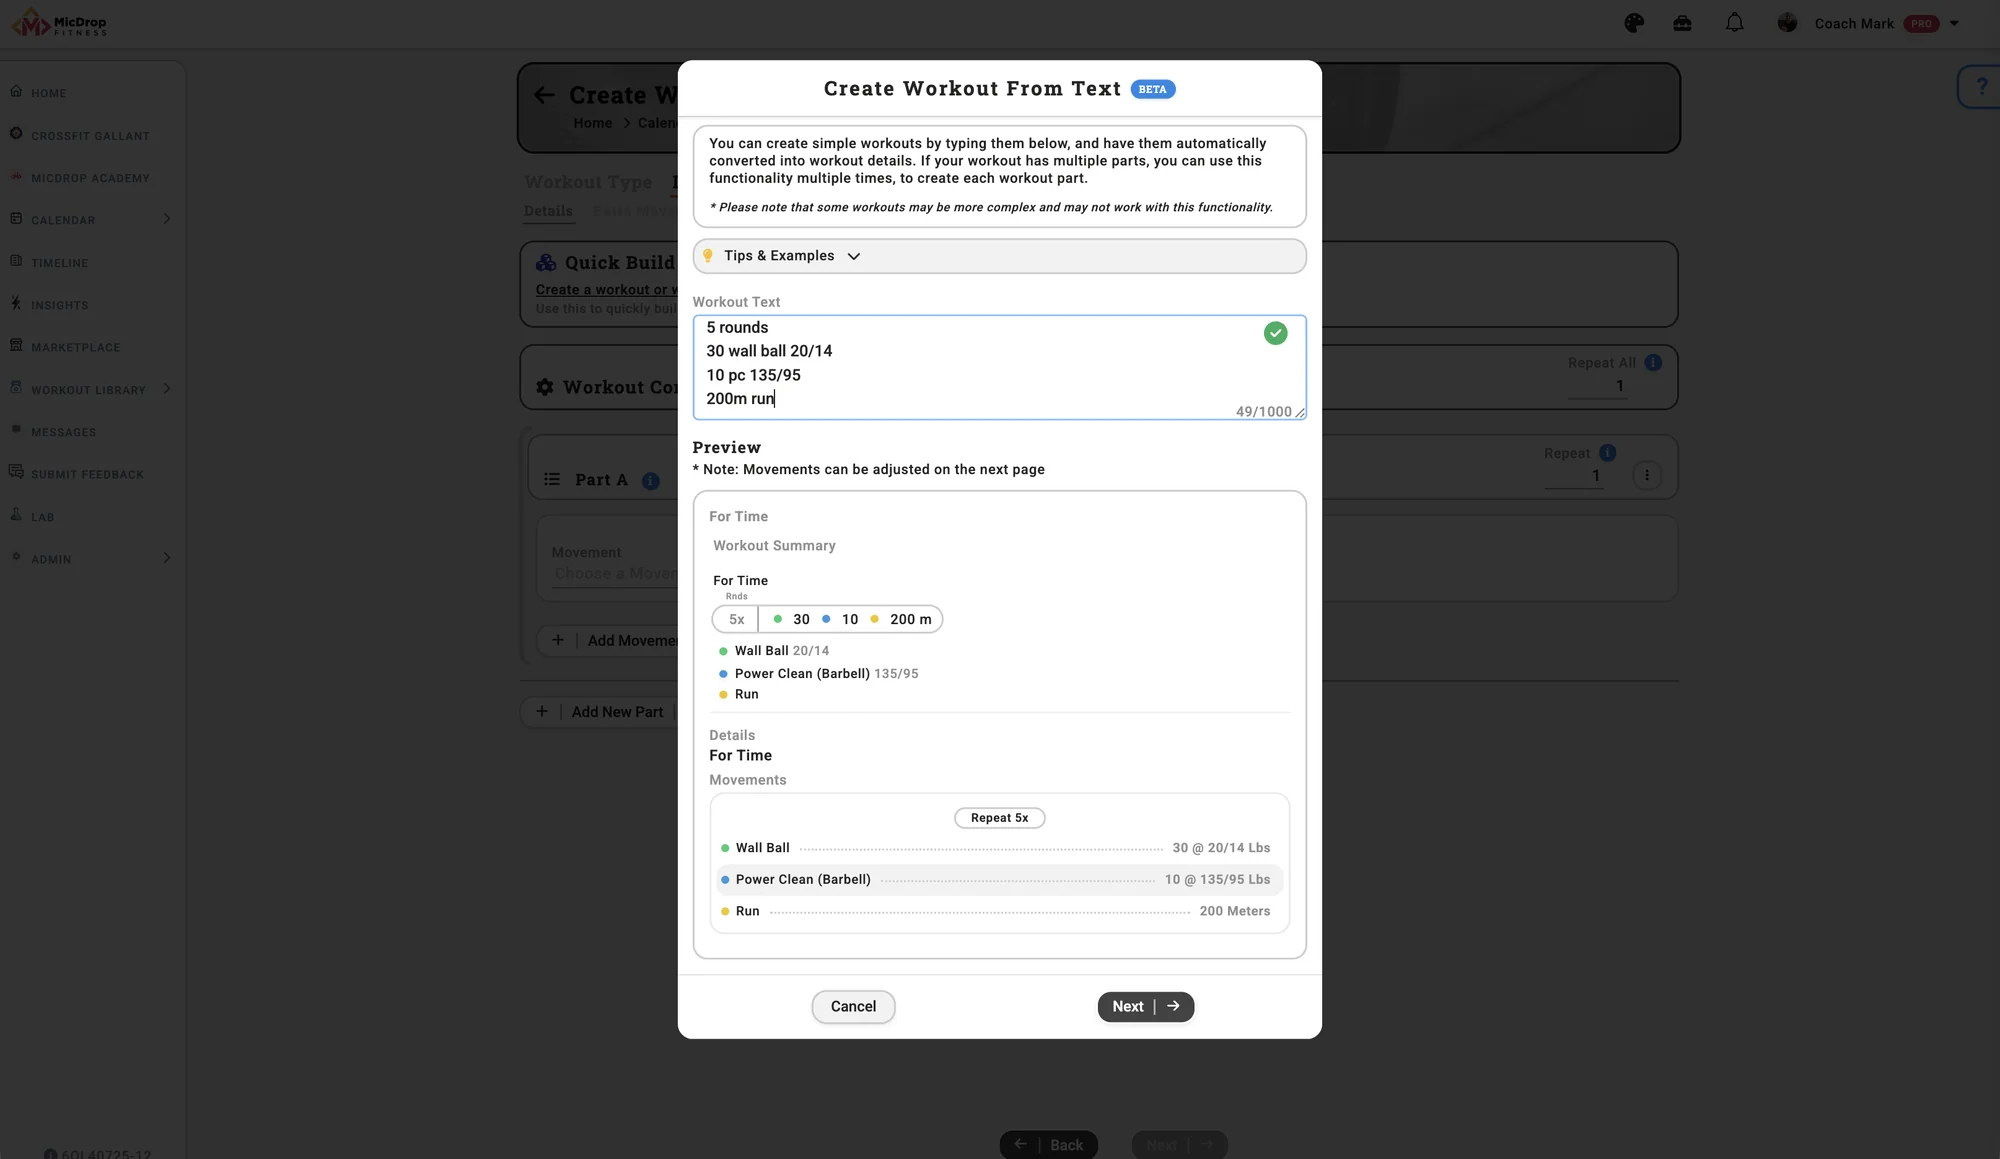The width and height of the screenshot is (2000, 1159).
Task: Open Calendar in the sidebar
Action: pyautogui.click(x=63, y=220)
